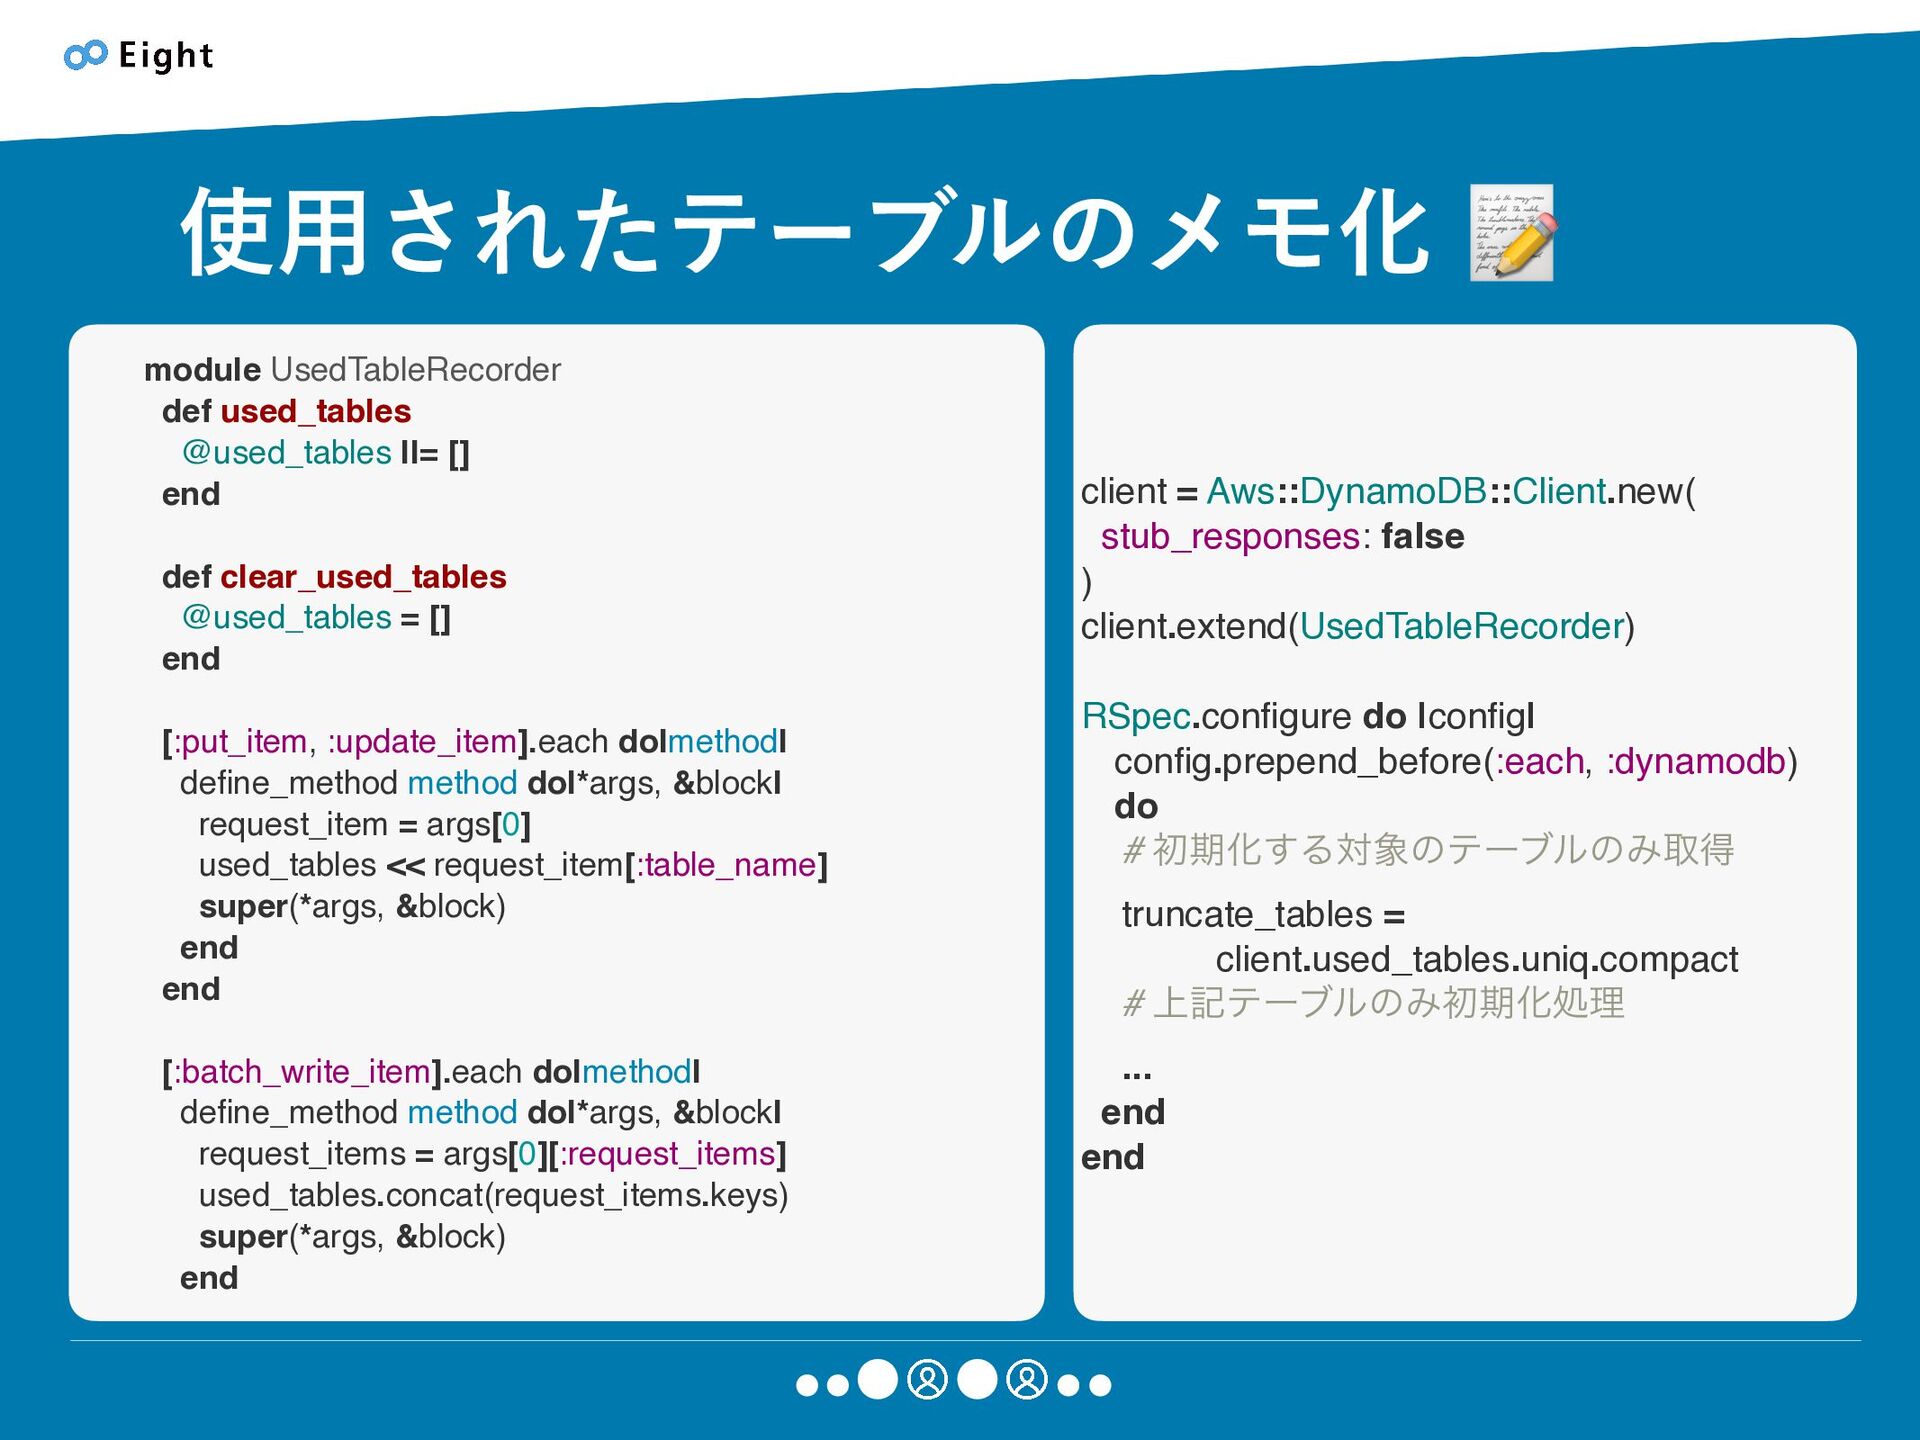Click '@used_tables = []' line
This screenshot has height=1440, width=1920.
[x=316, y=618]
